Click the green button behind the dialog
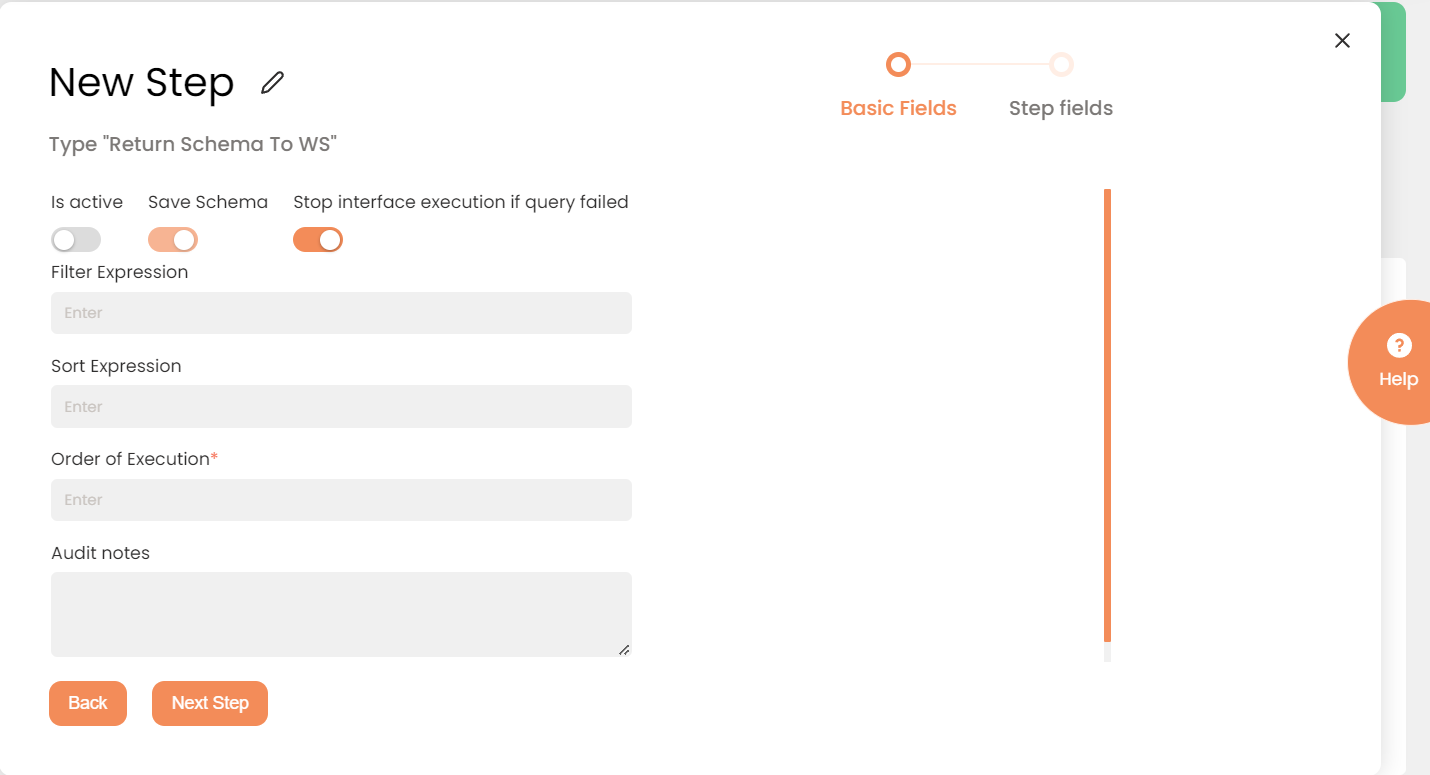The height and width of the screenshot is (775, 1430). [x=1393, y=52]
